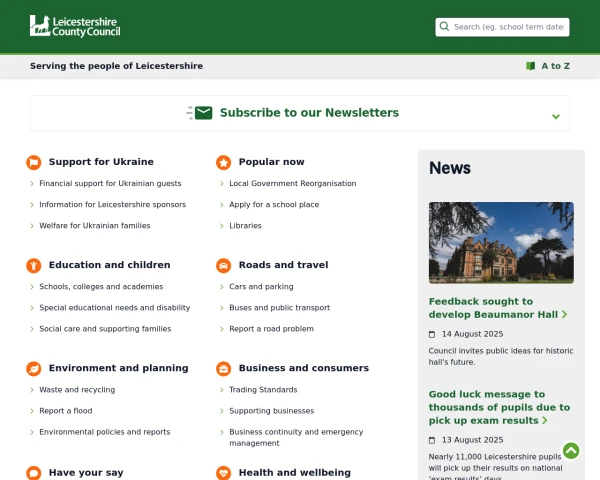Go to Apply for a school place

[274, 204]
